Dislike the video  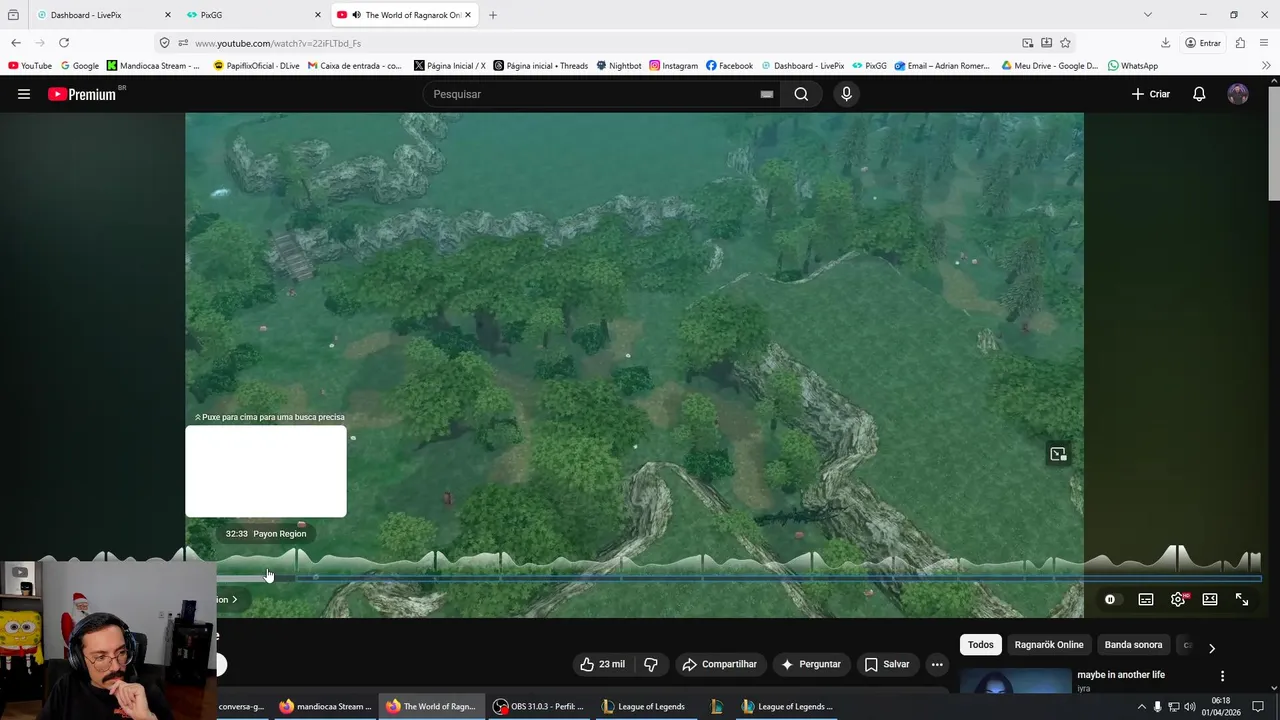coord(651,664)
